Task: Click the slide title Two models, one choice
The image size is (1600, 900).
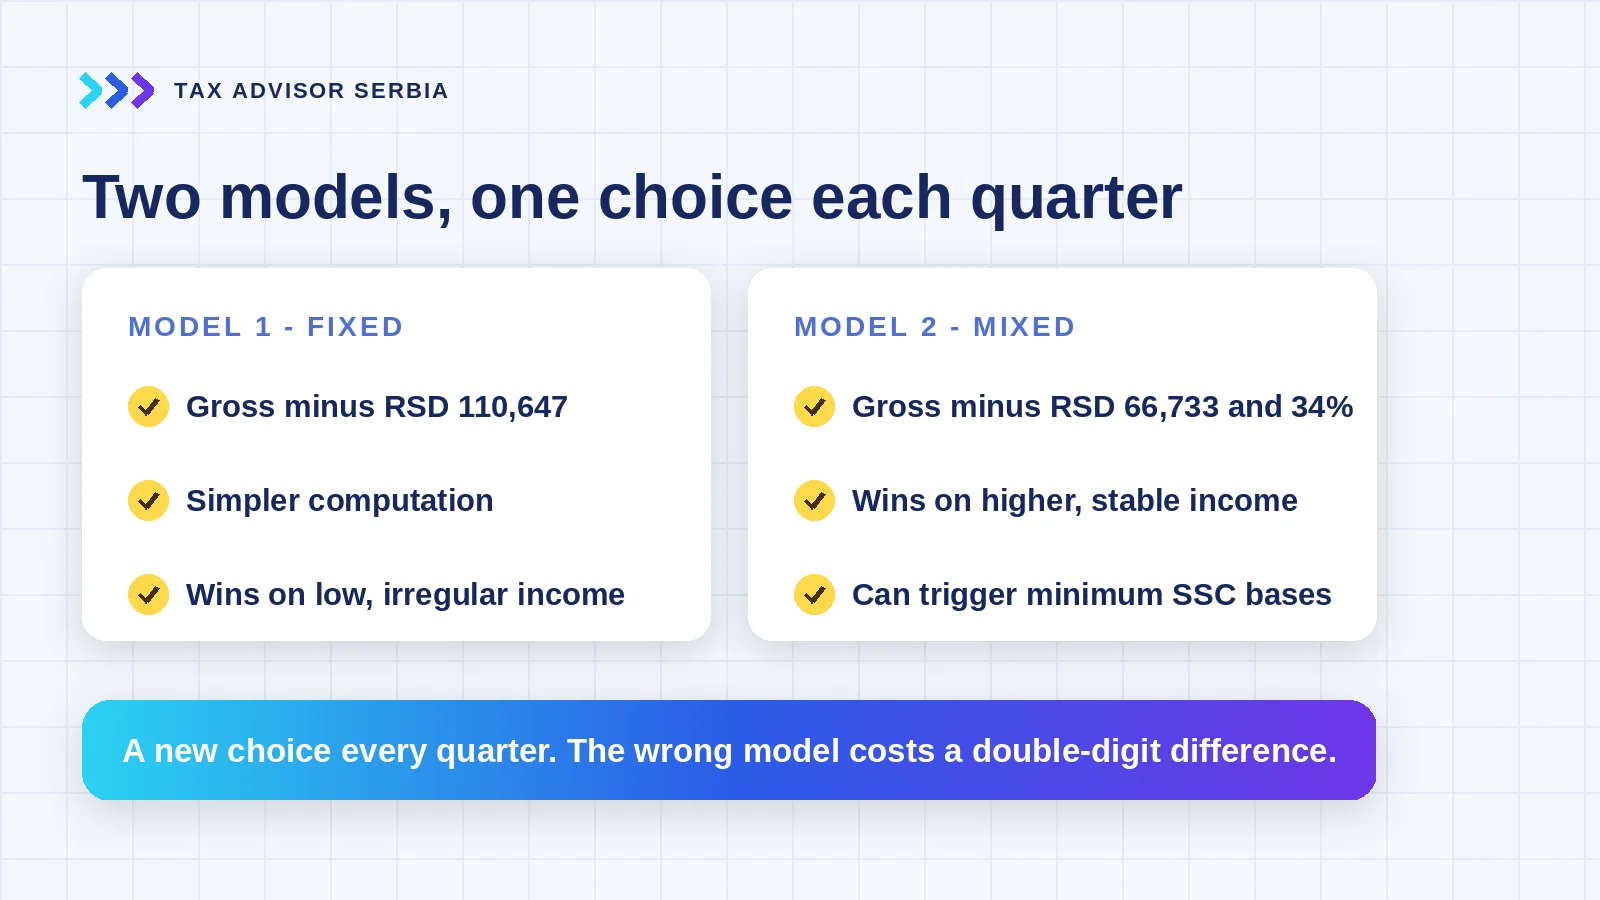Action: [632, 197]
